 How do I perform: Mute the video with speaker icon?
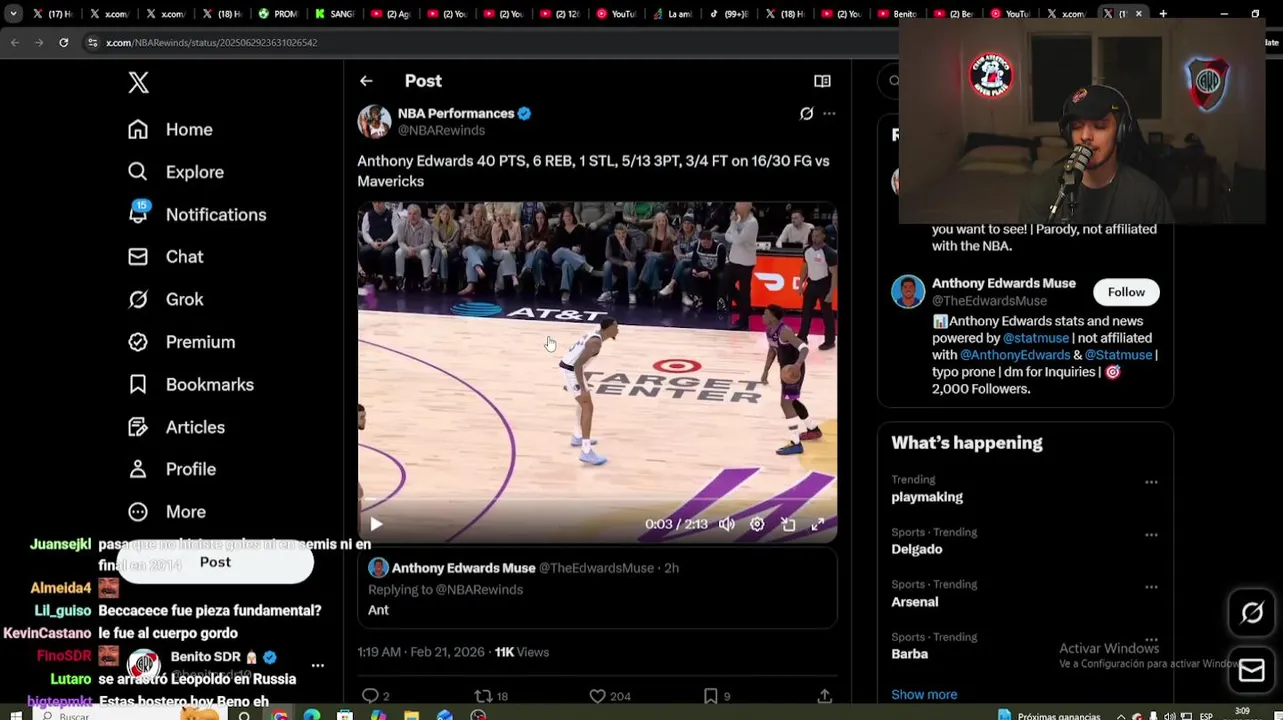[727, 524]
